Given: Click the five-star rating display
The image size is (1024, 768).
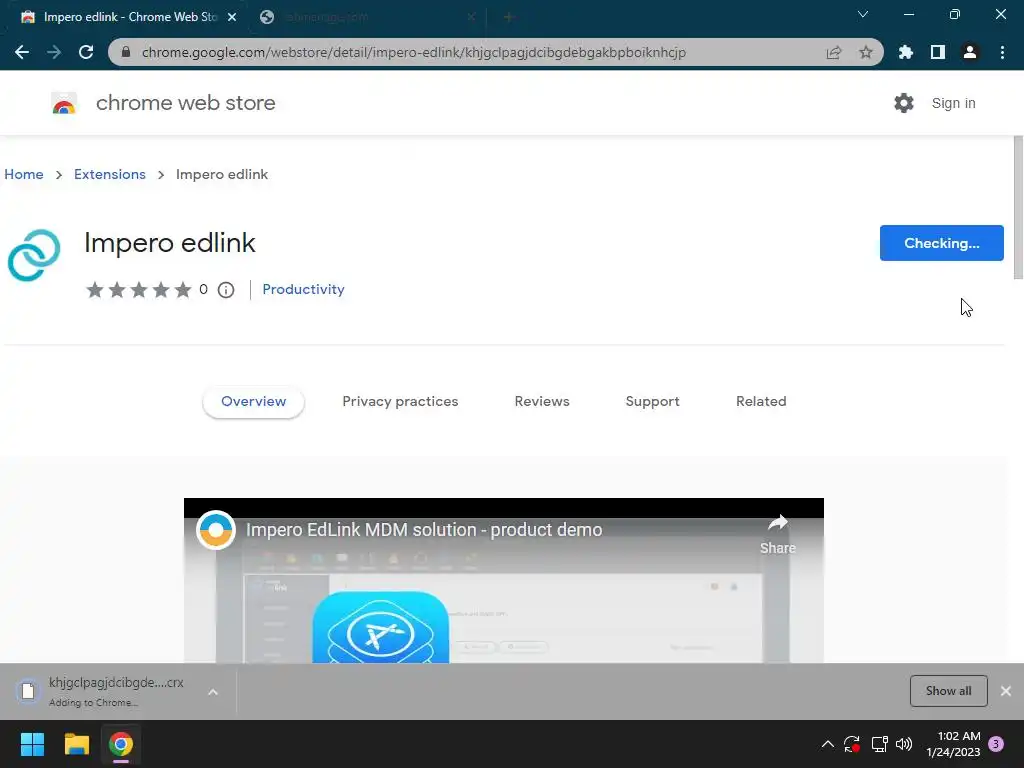Looking at the screenshot, I should click(139, 290).
